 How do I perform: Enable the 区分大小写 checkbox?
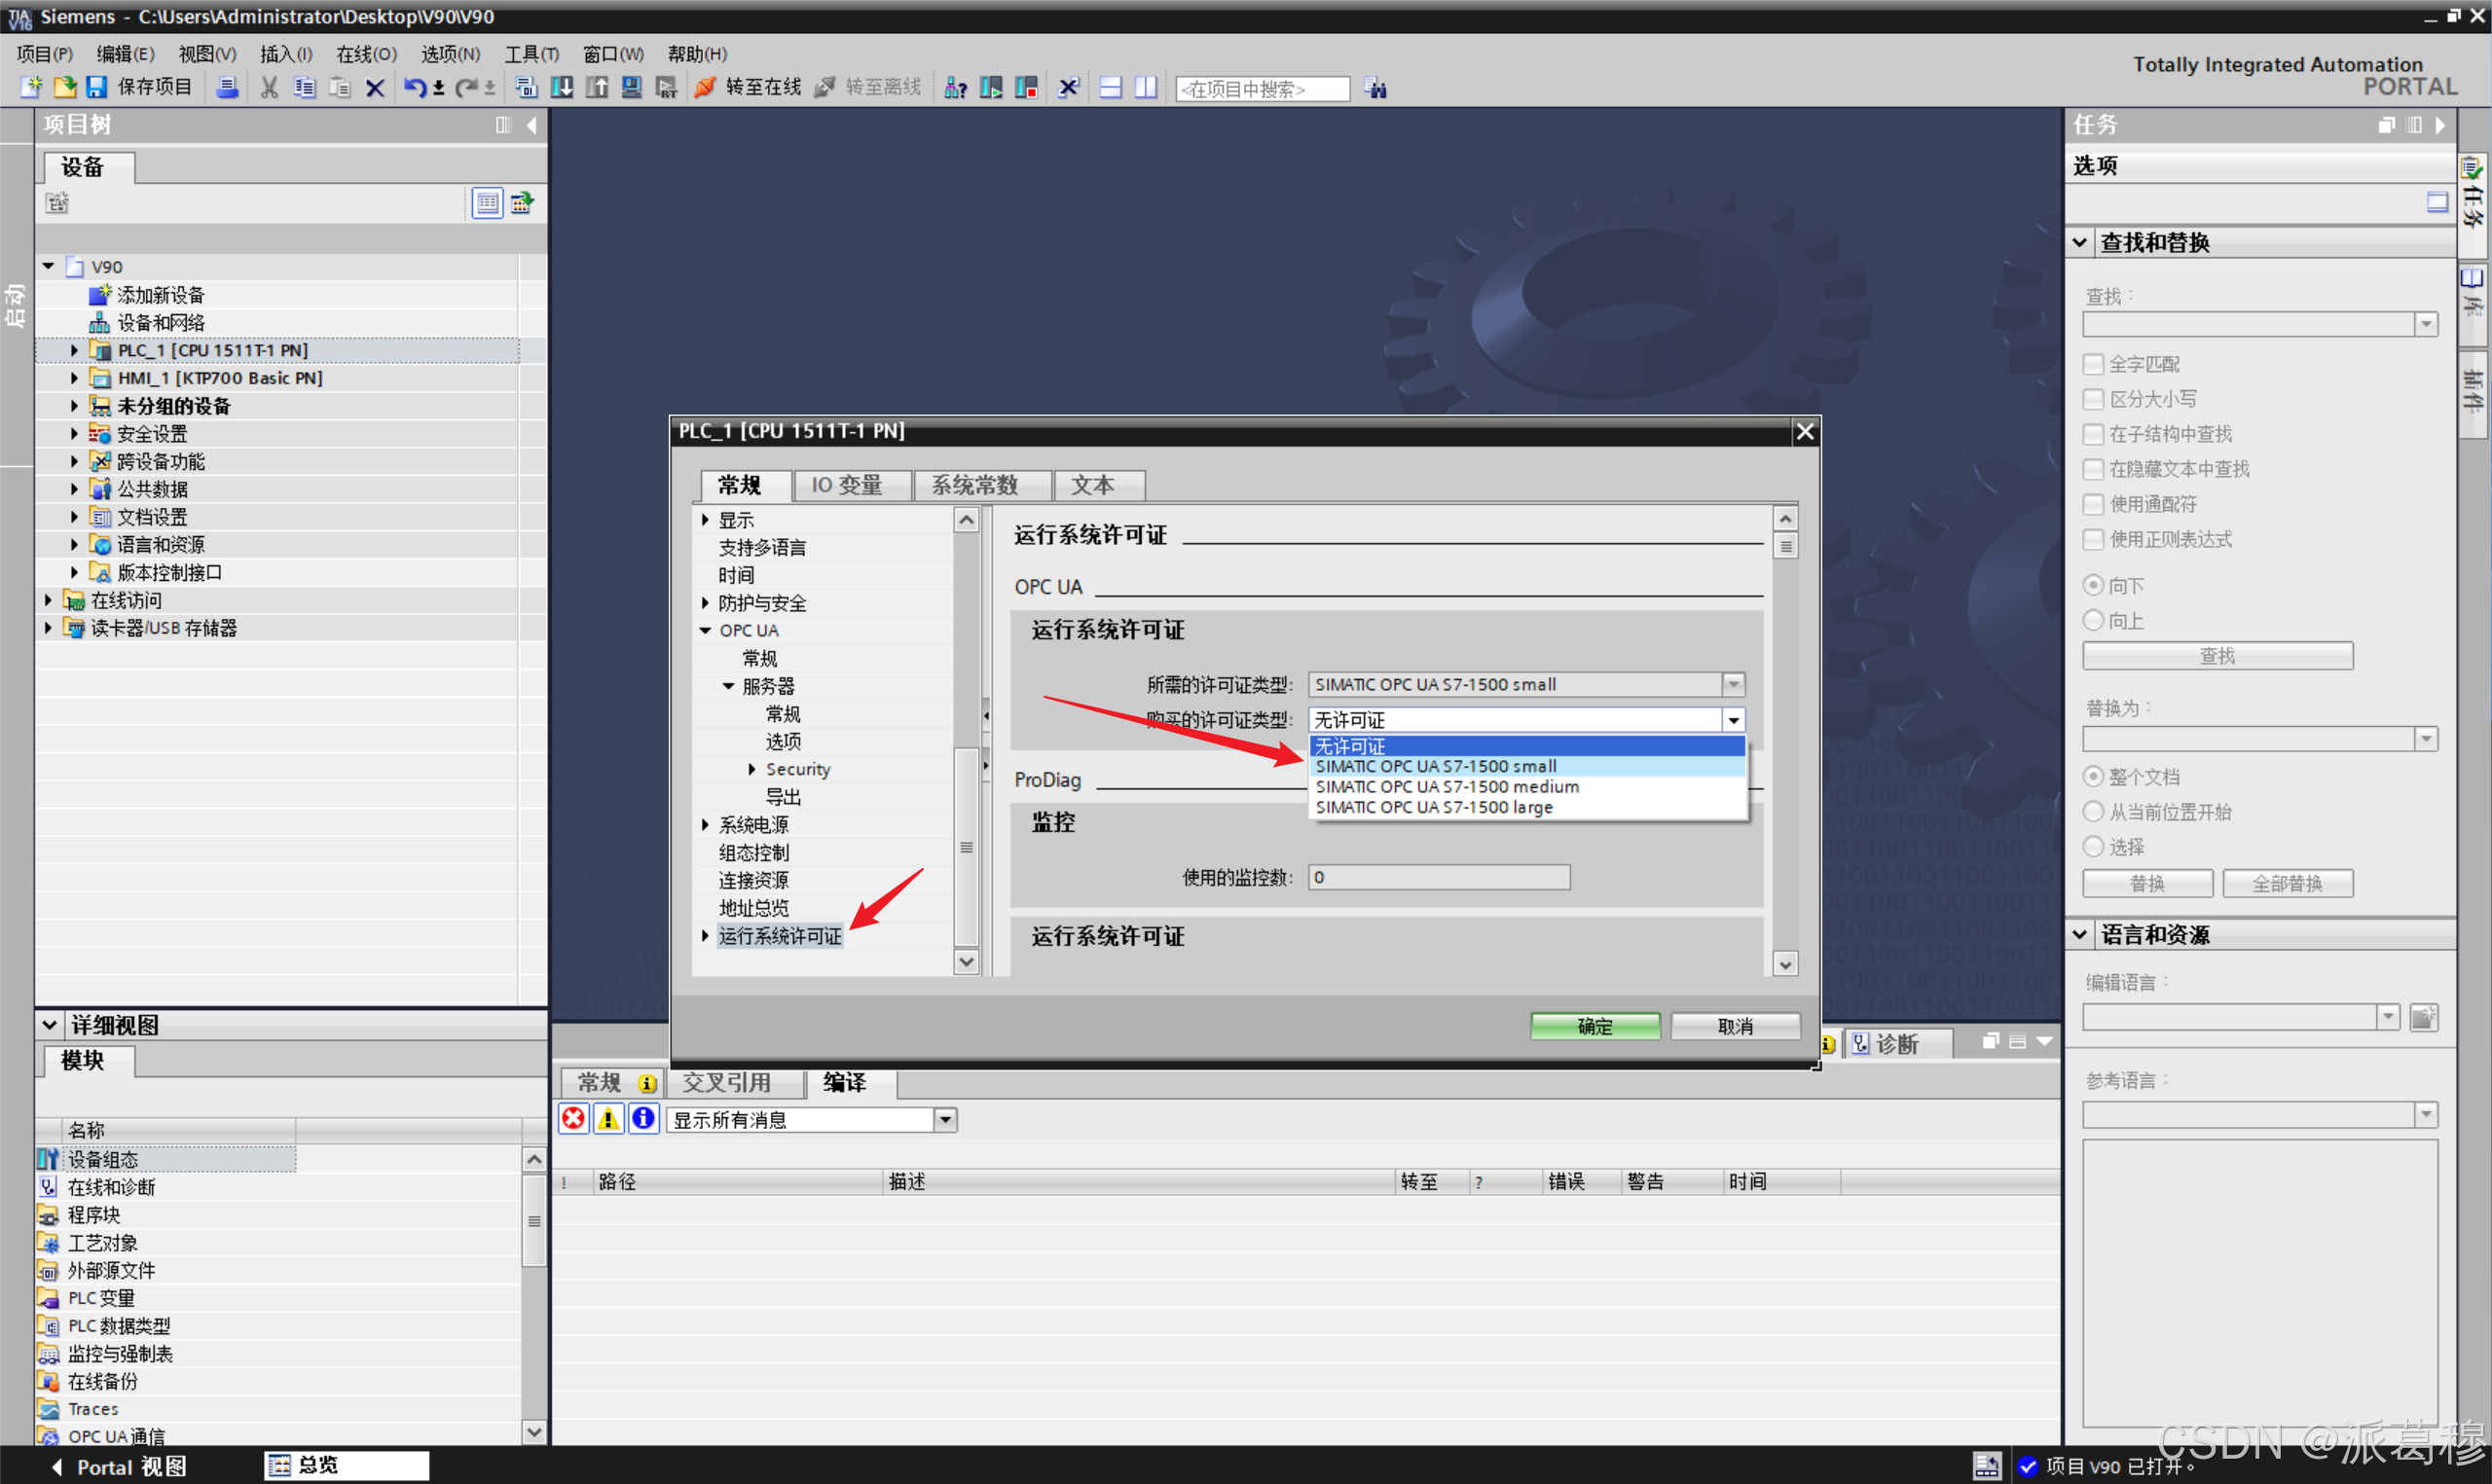tap(2093, 399)
